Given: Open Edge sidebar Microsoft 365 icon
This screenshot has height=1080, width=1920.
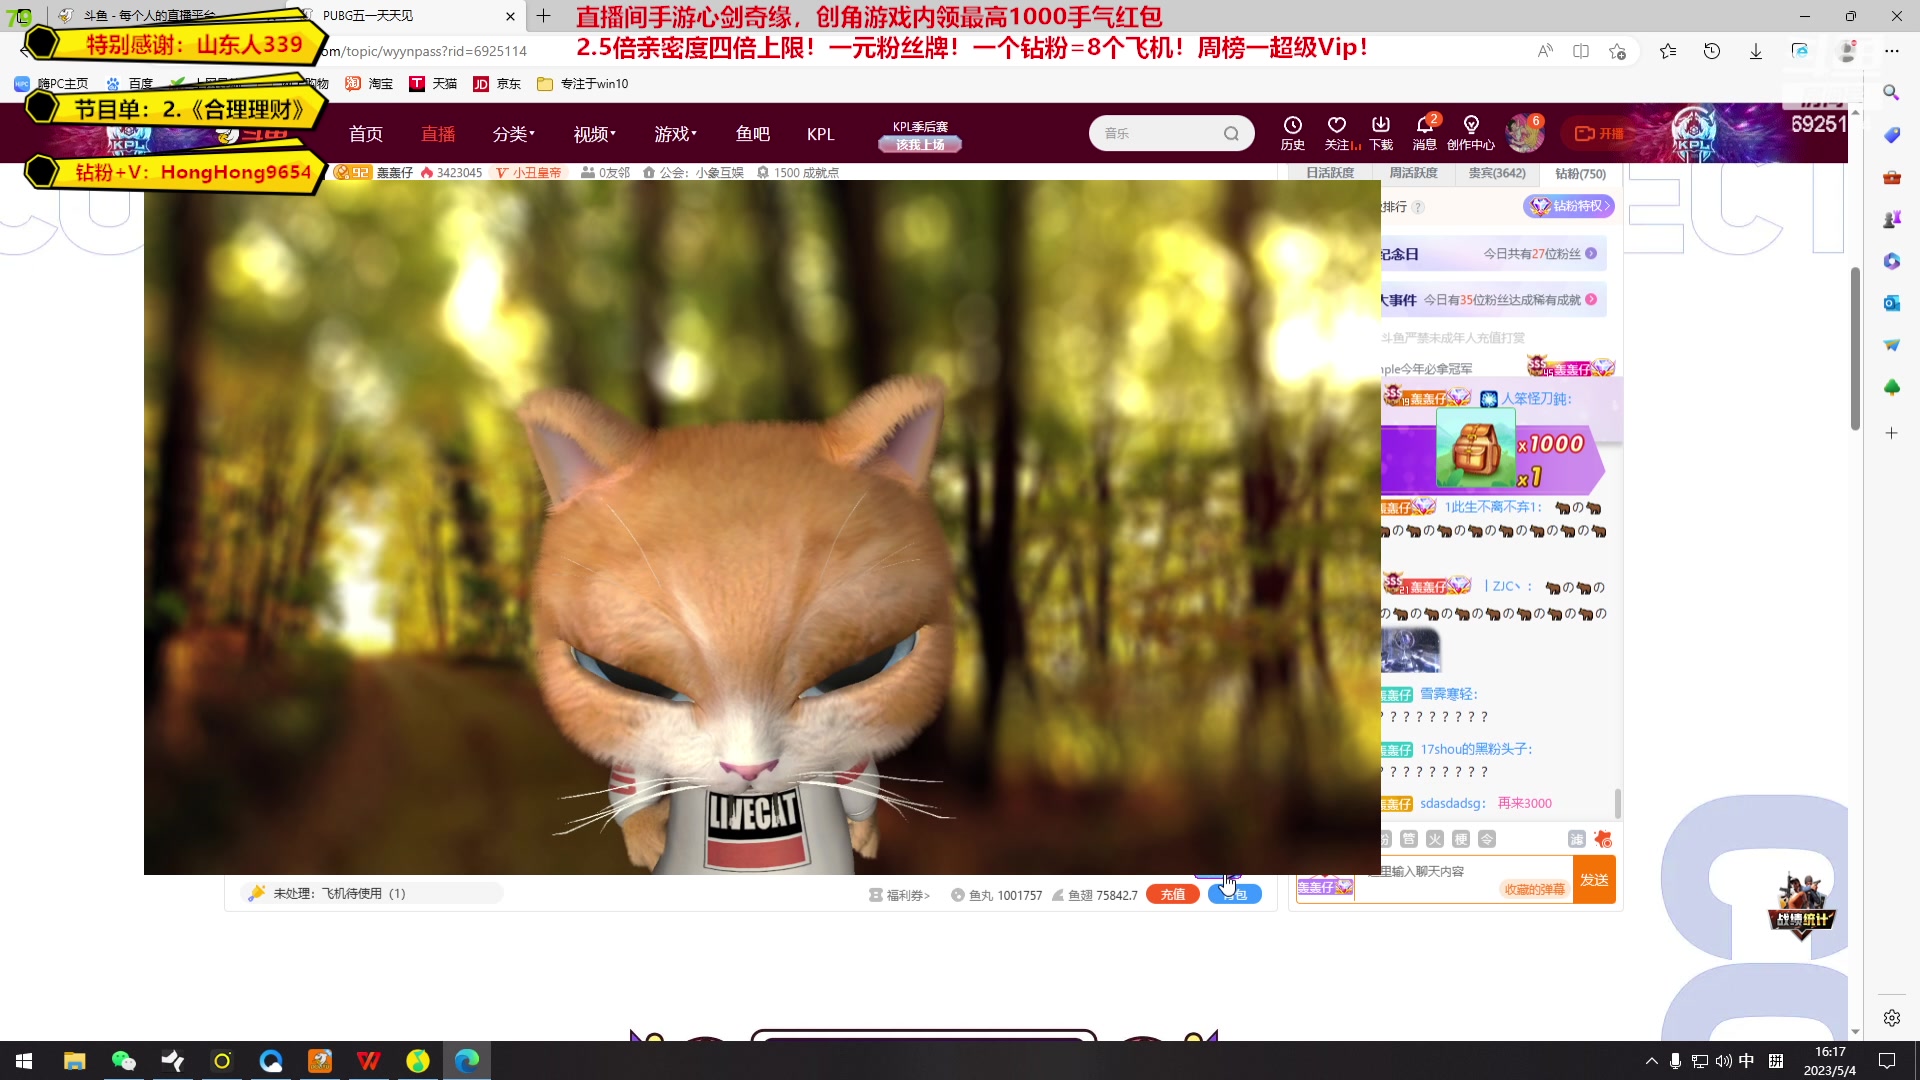Looking at the screenshot, I should coord(1891,261).
